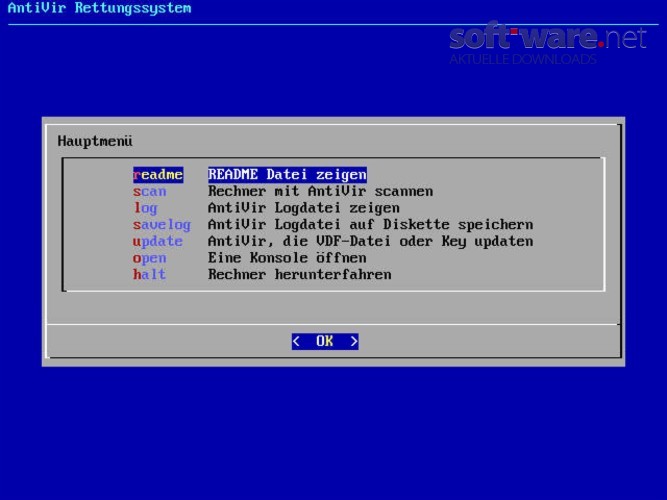This screenshot has height=500, width=667.
Task: Click 'Rechner mit AntiVir scannen' text
Action: coord(320,191)
